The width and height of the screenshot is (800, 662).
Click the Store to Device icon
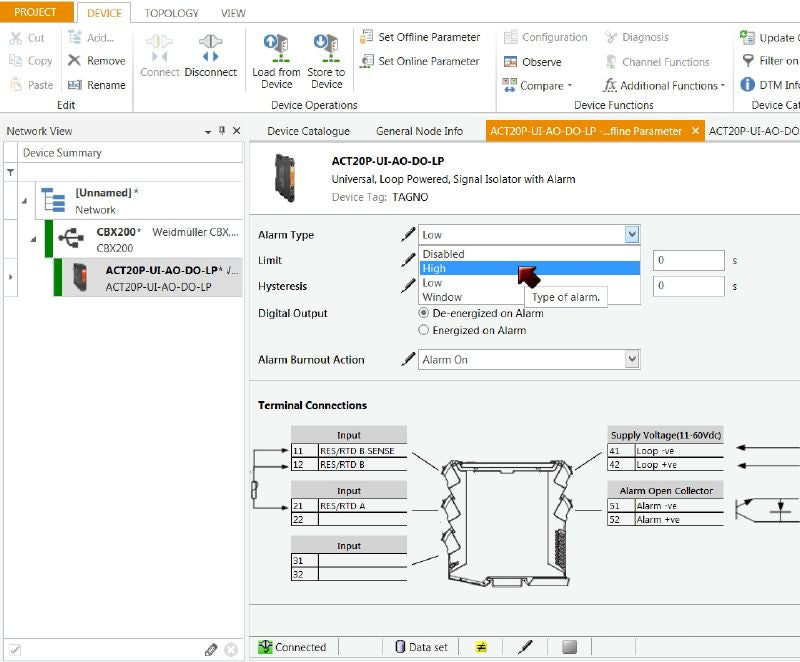coord(325,46)
